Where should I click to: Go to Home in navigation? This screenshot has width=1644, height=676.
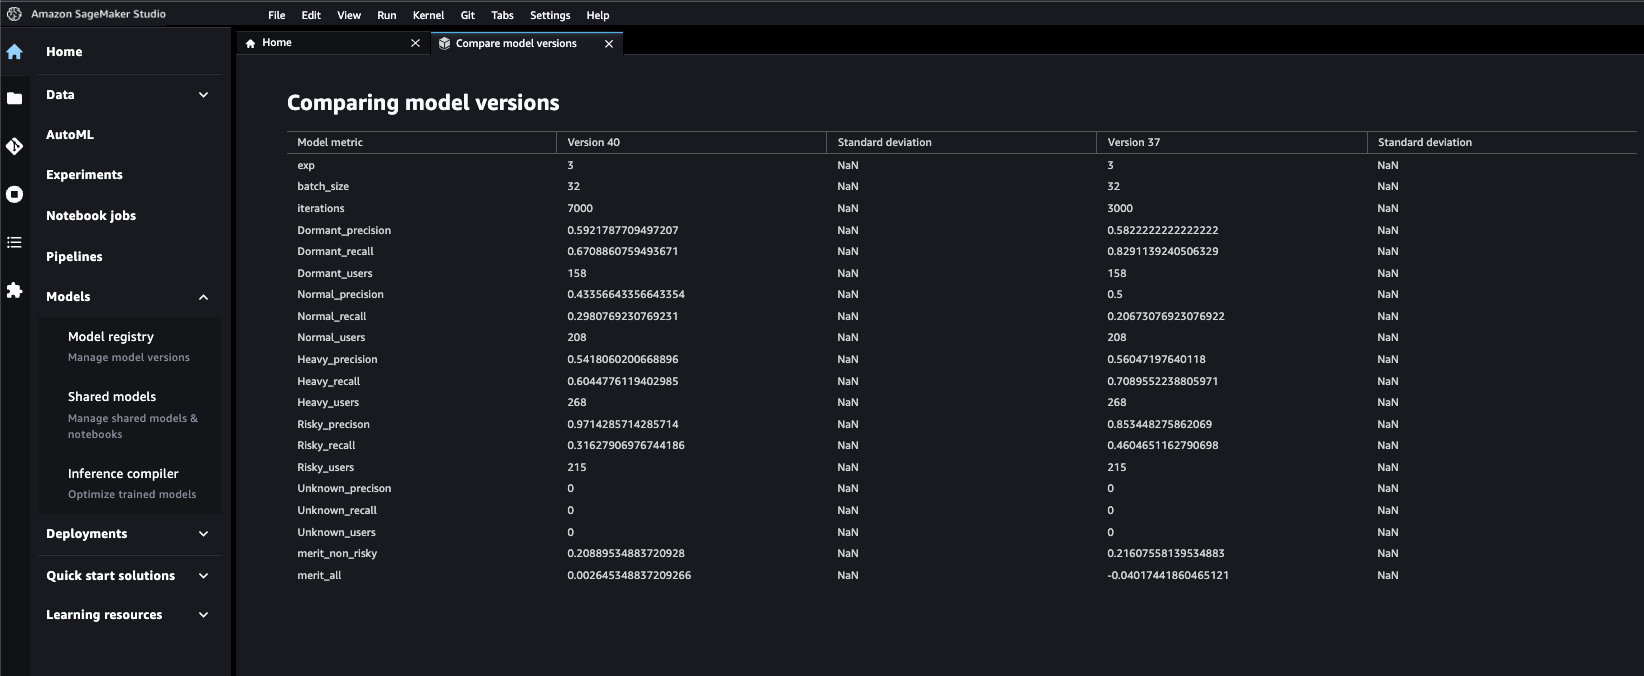point(64,52)
